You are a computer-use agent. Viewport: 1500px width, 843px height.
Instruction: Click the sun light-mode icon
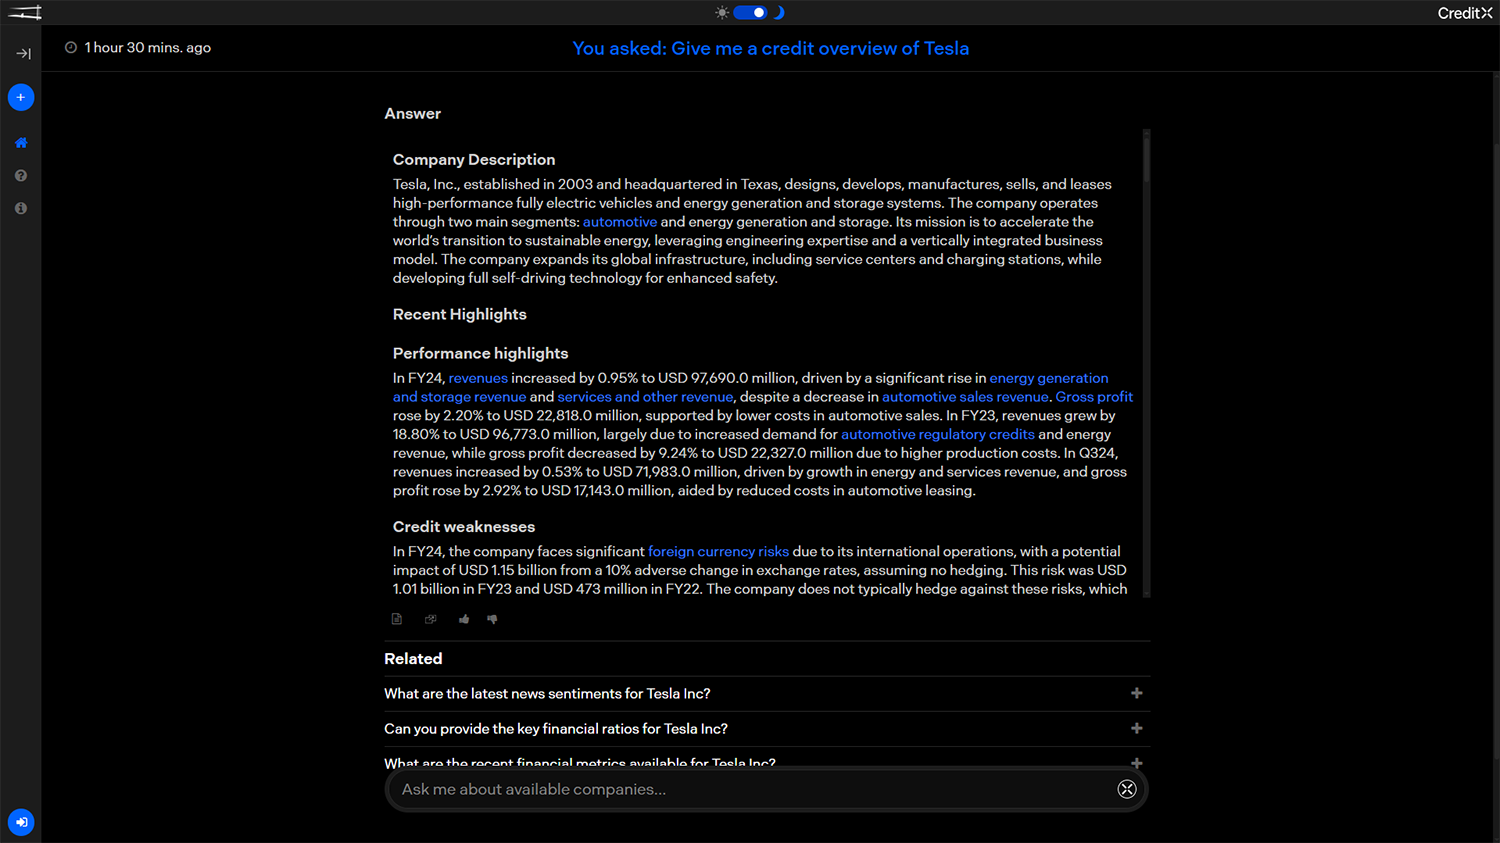coord(722,13)
